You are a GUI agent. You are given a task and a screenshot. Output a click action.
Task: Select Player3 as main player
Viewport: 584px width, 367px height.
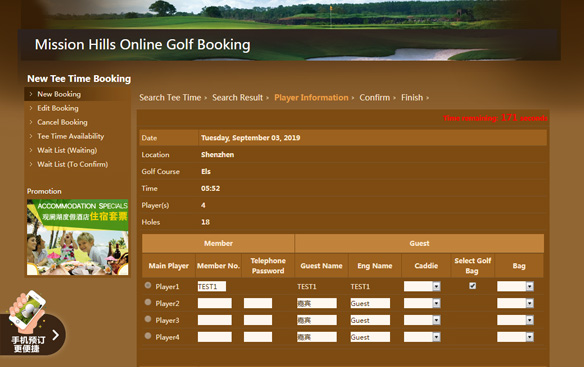(x=148, y=319)
